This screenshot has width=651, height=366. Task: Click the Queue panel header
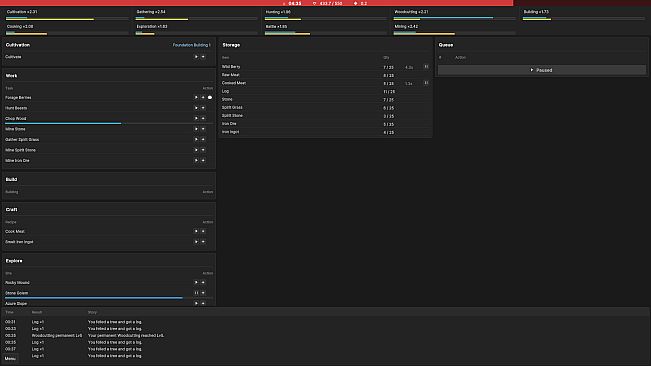click(446, 45)
